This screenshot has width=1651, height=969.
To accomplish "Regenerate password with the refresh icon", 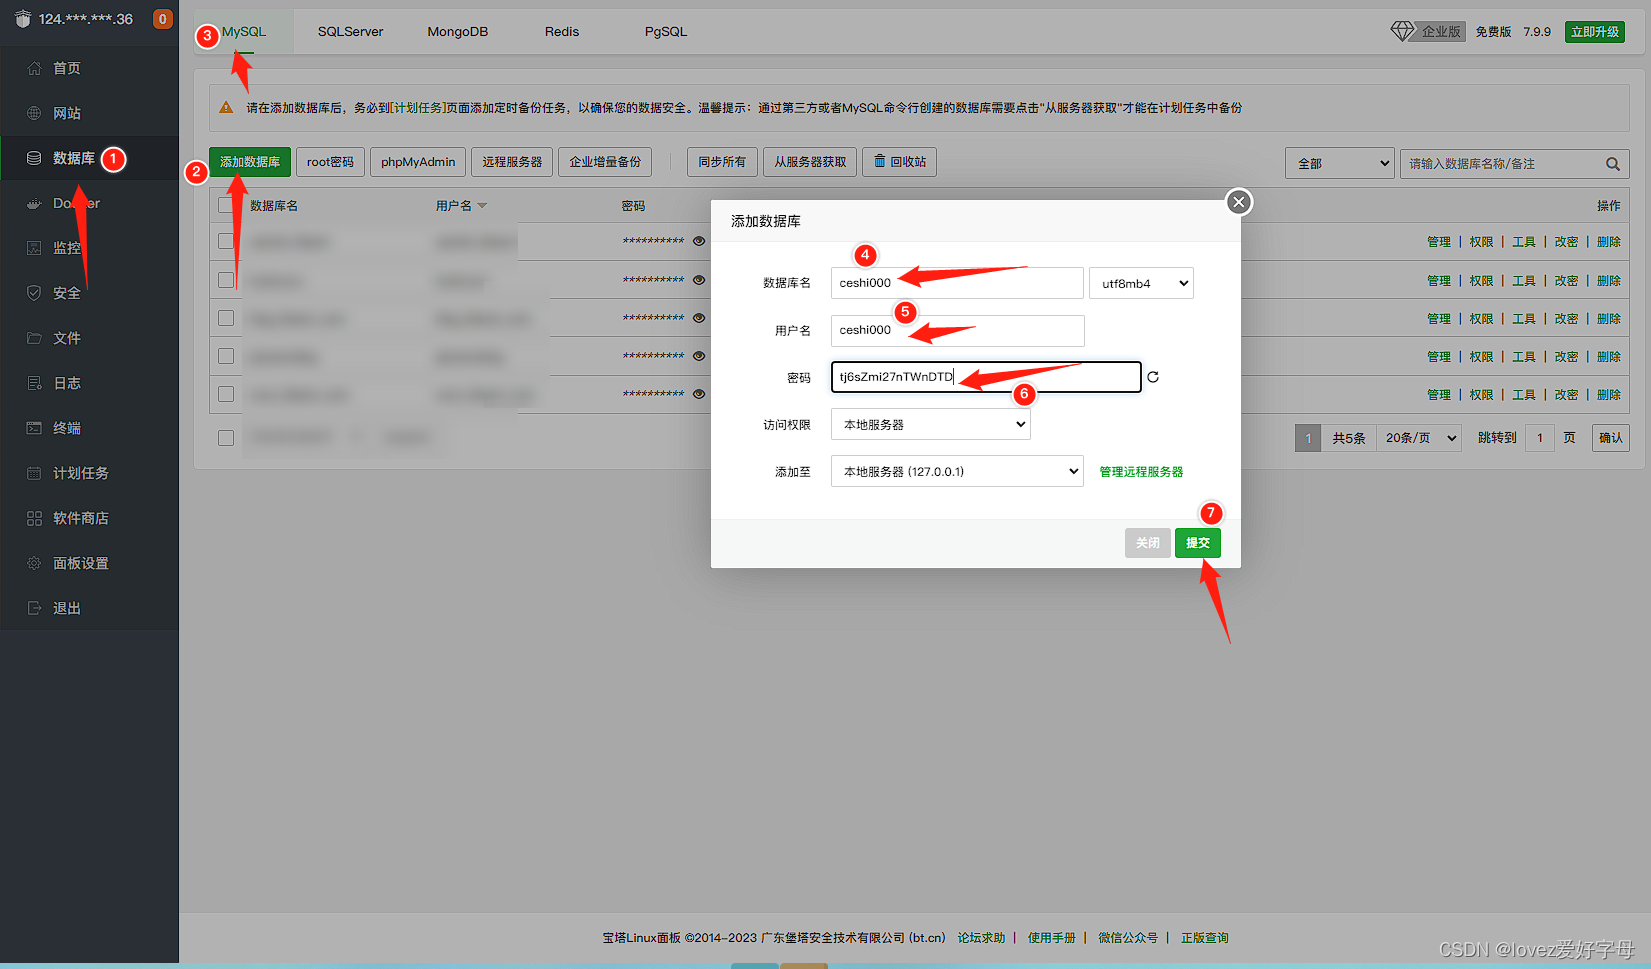I will pos(1153,377).
